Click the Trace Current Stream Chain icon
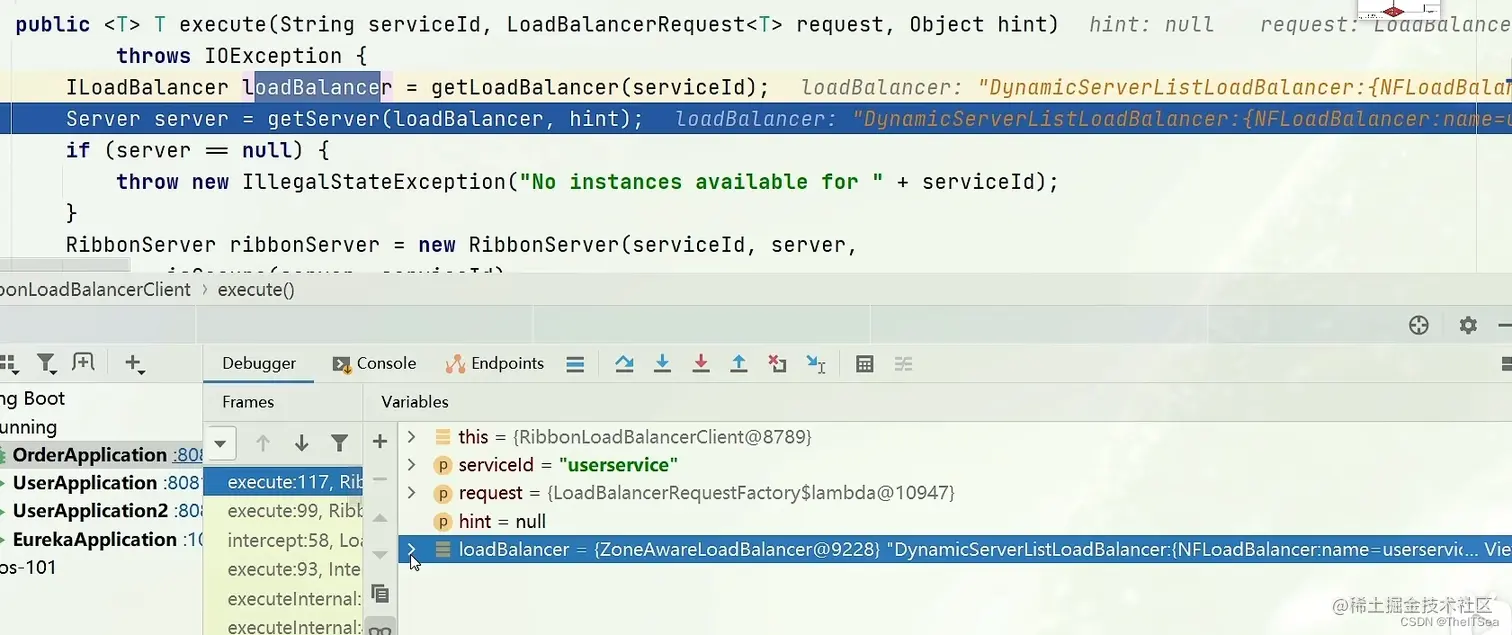This screenshot has width=1512, height=635. click(x=903, y=364)
